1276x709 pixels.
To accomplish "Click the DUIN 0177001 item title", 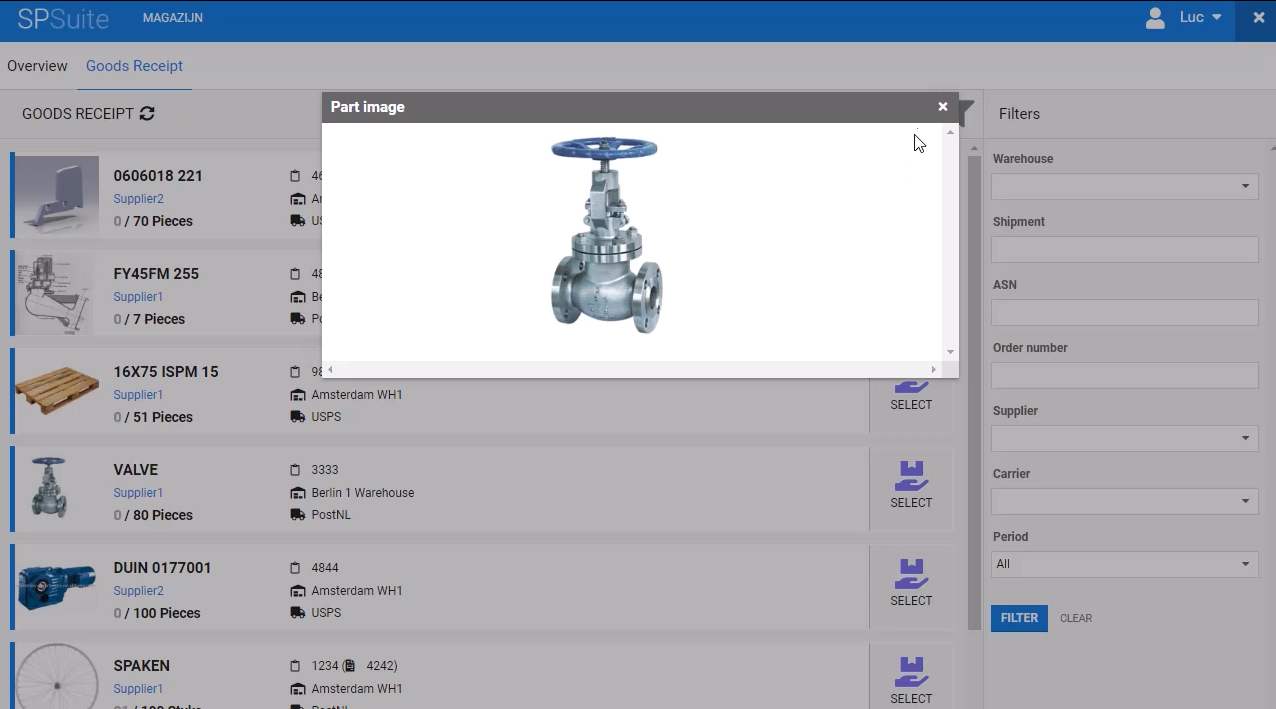I will pyautogui.click(x=162, y=568).
